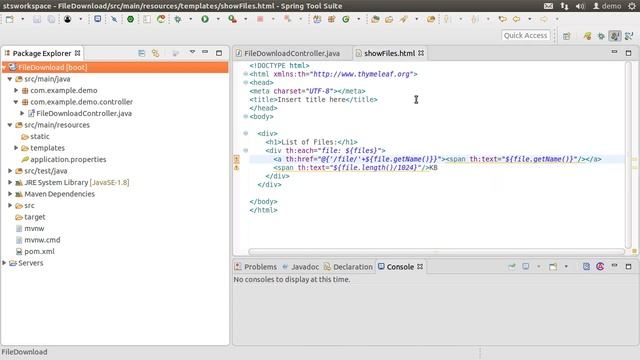Open the Problems tab
The height and width of the screenshot is (360, 640).
[x=256, y=267]
